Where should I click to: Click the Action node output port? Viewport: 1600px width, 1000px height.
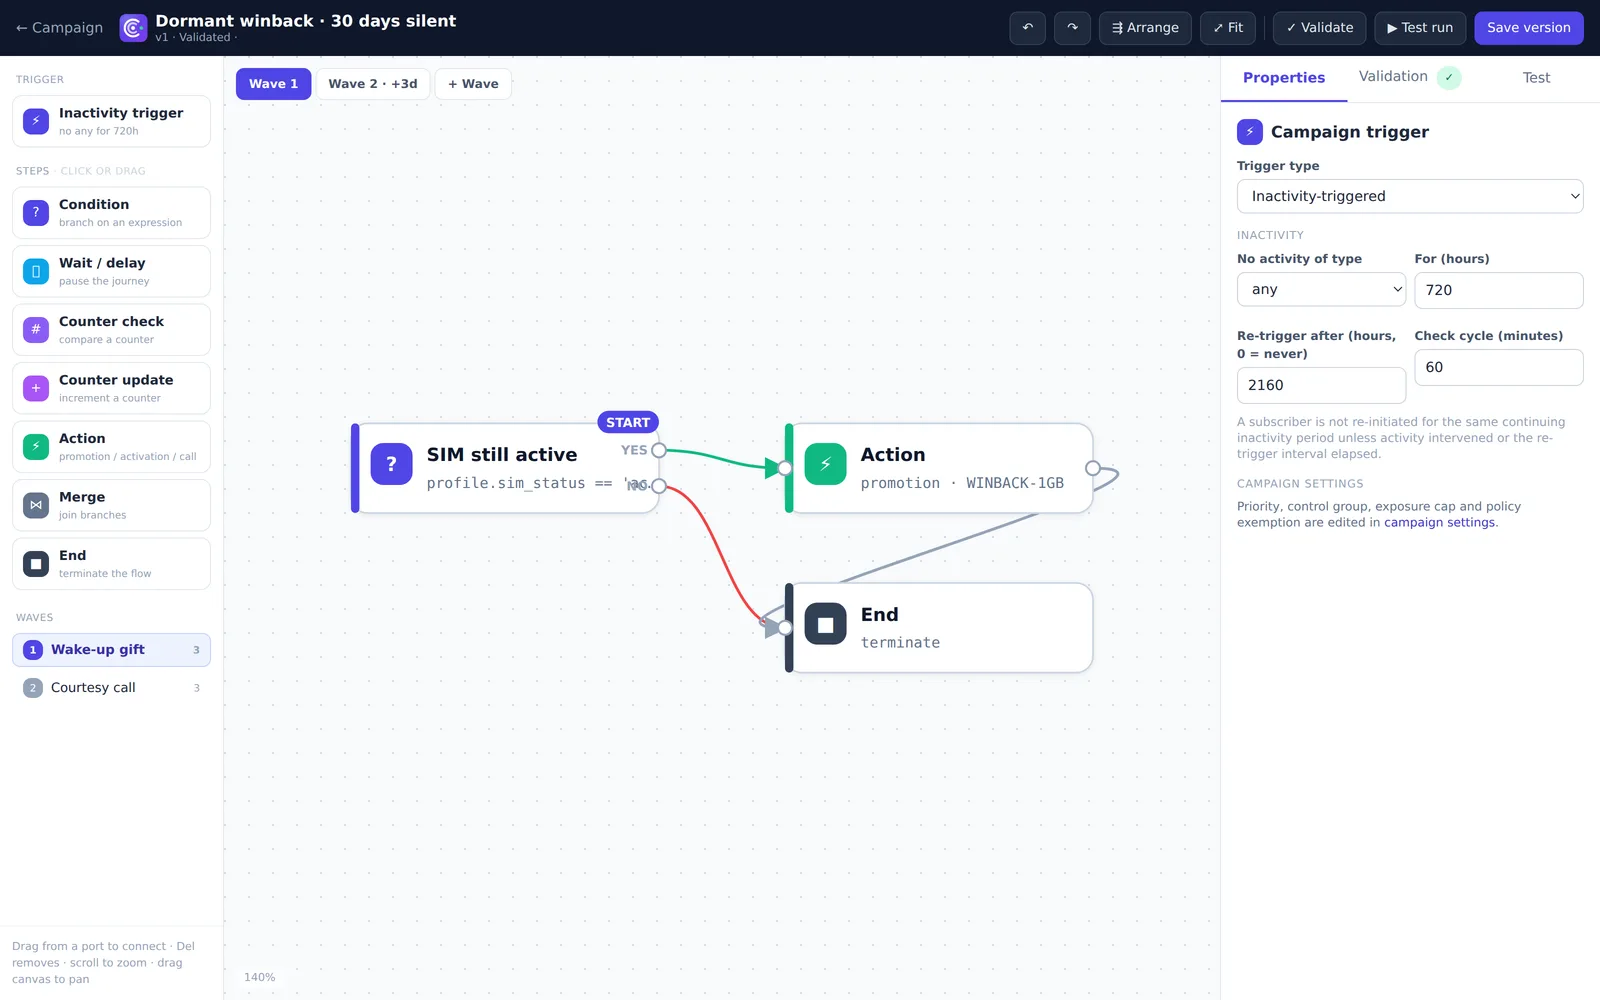click(1093, 468)
